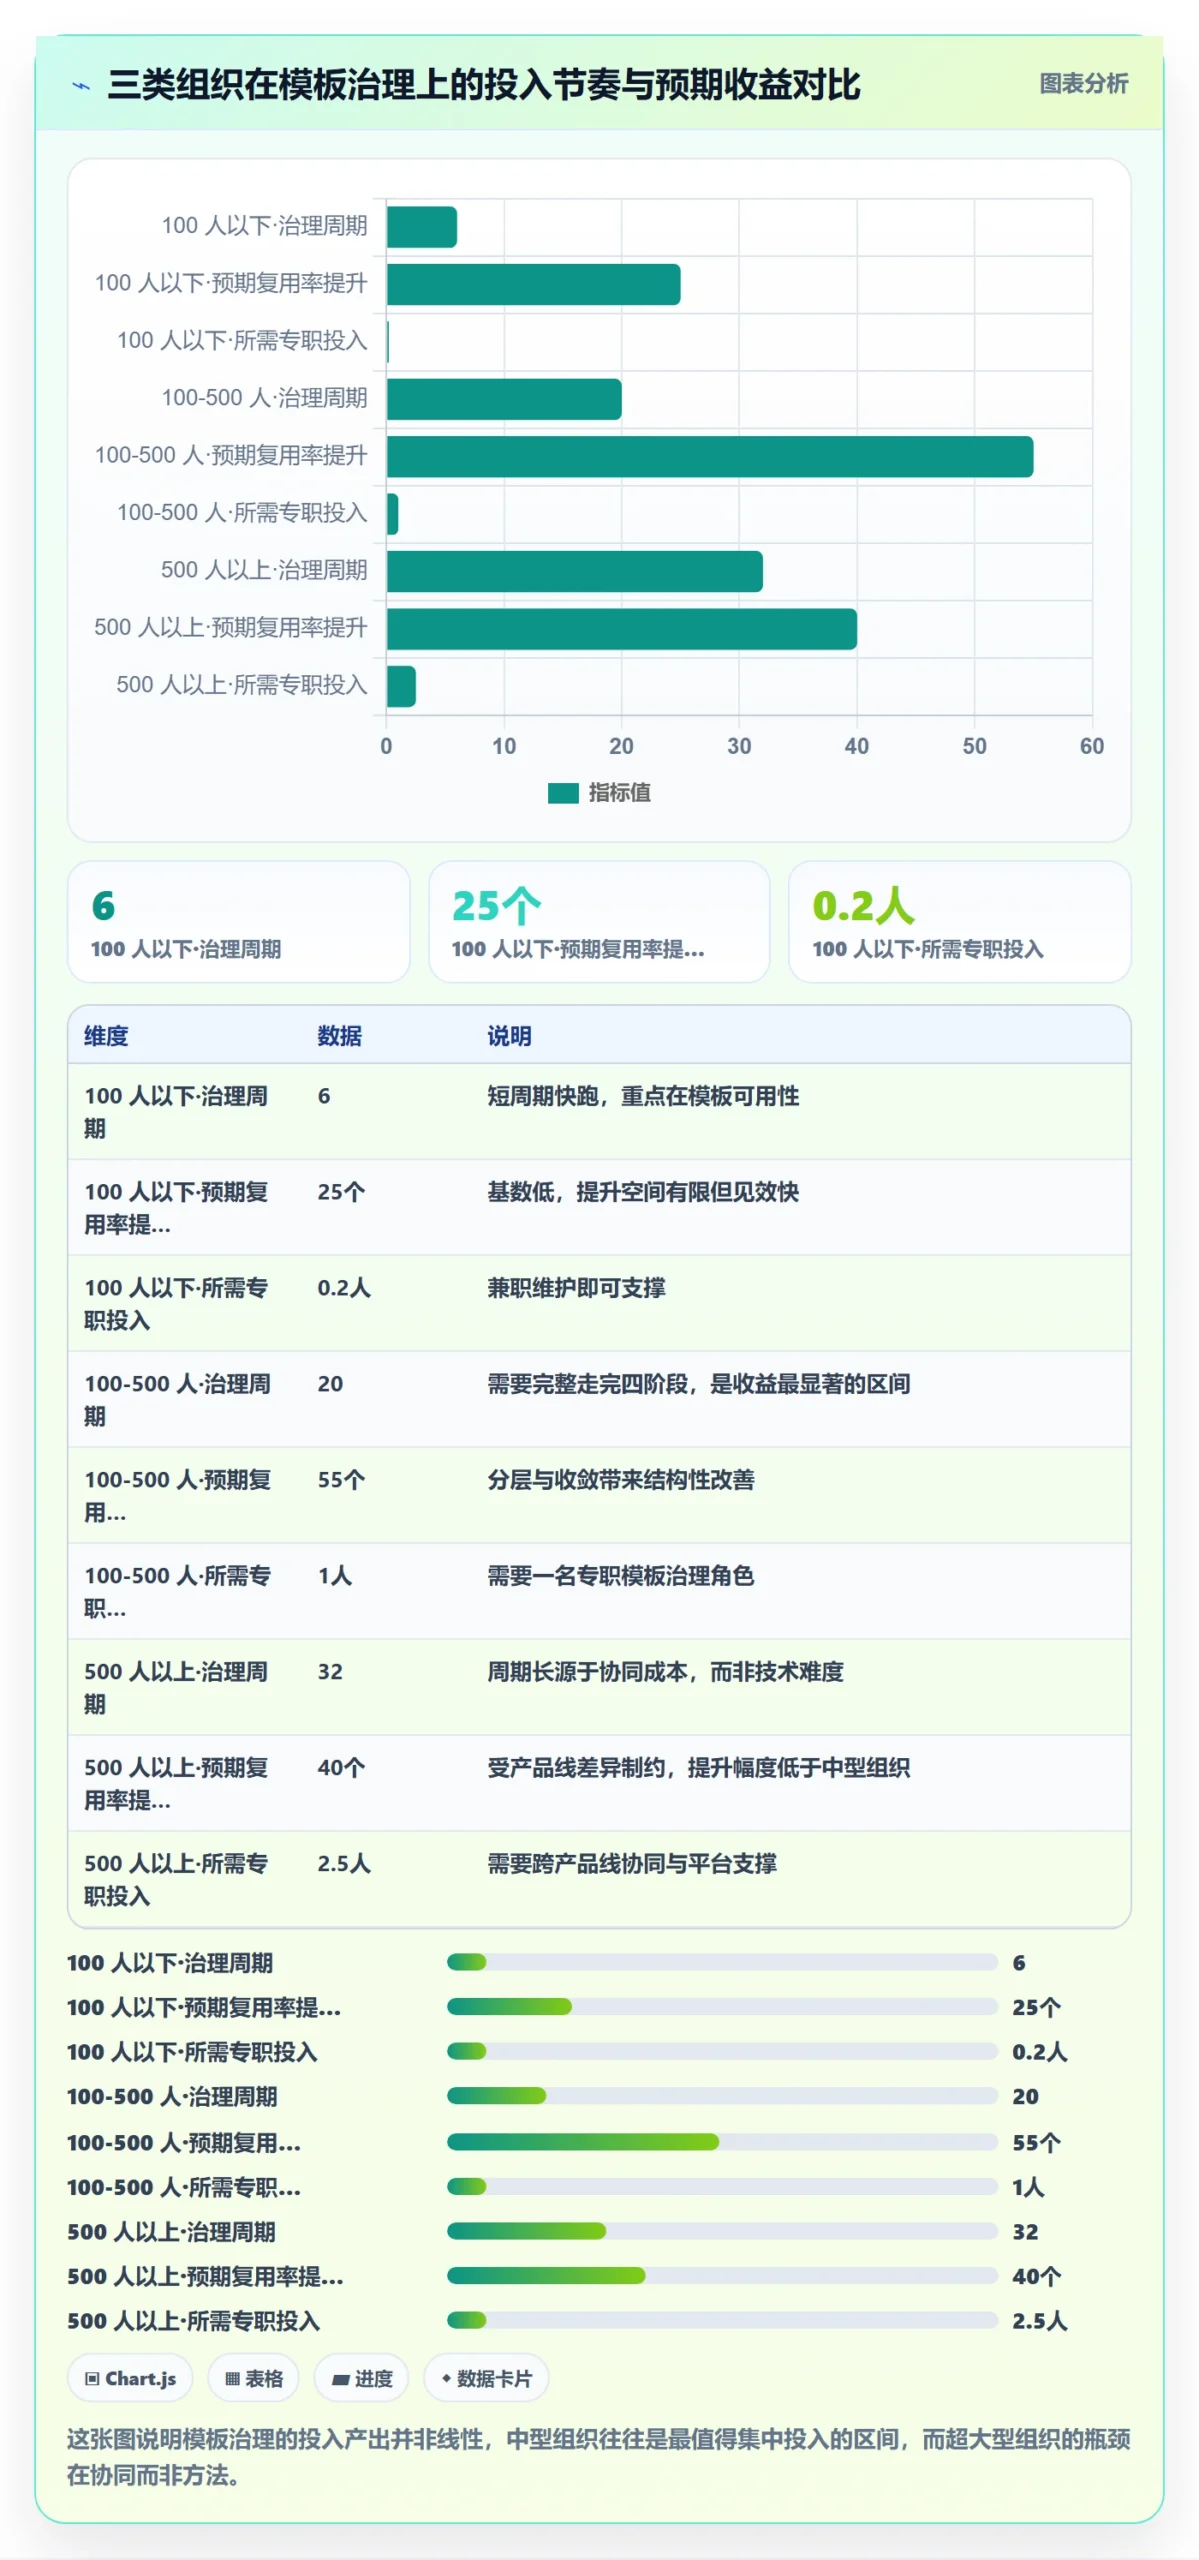This screenshot has height=2560, width=1199.
Task: Click the table data value 2.5人
Action: 344,1864
